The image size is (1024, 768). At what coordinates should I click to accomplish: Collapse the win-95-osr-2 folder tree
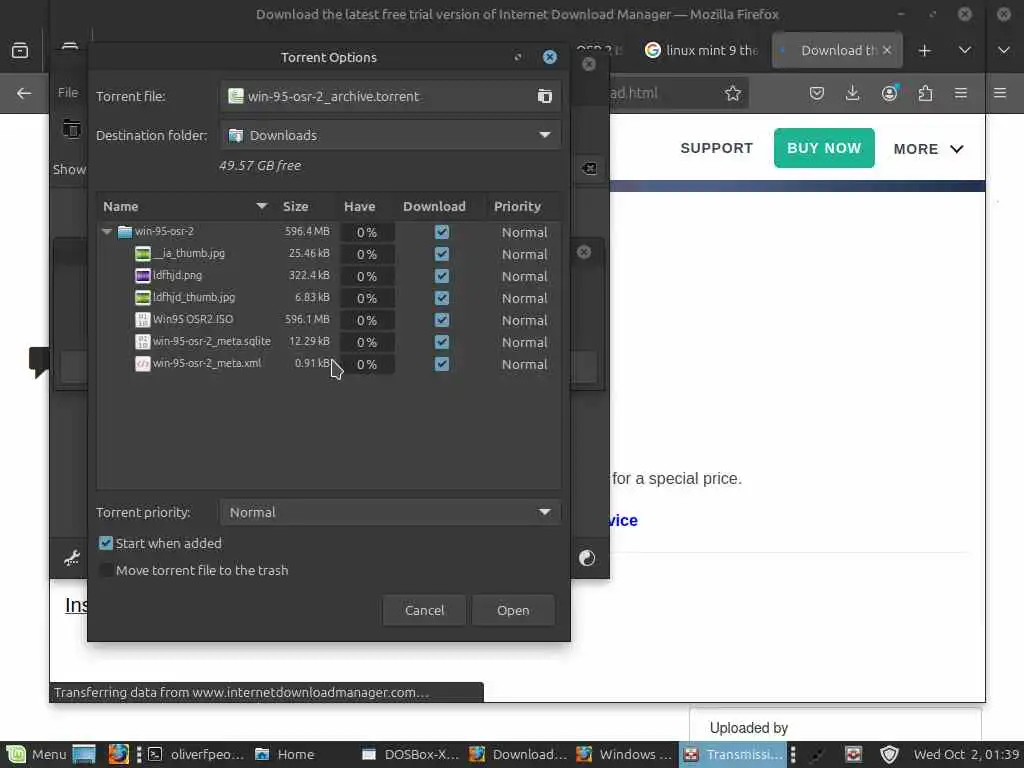coord(106,231)
